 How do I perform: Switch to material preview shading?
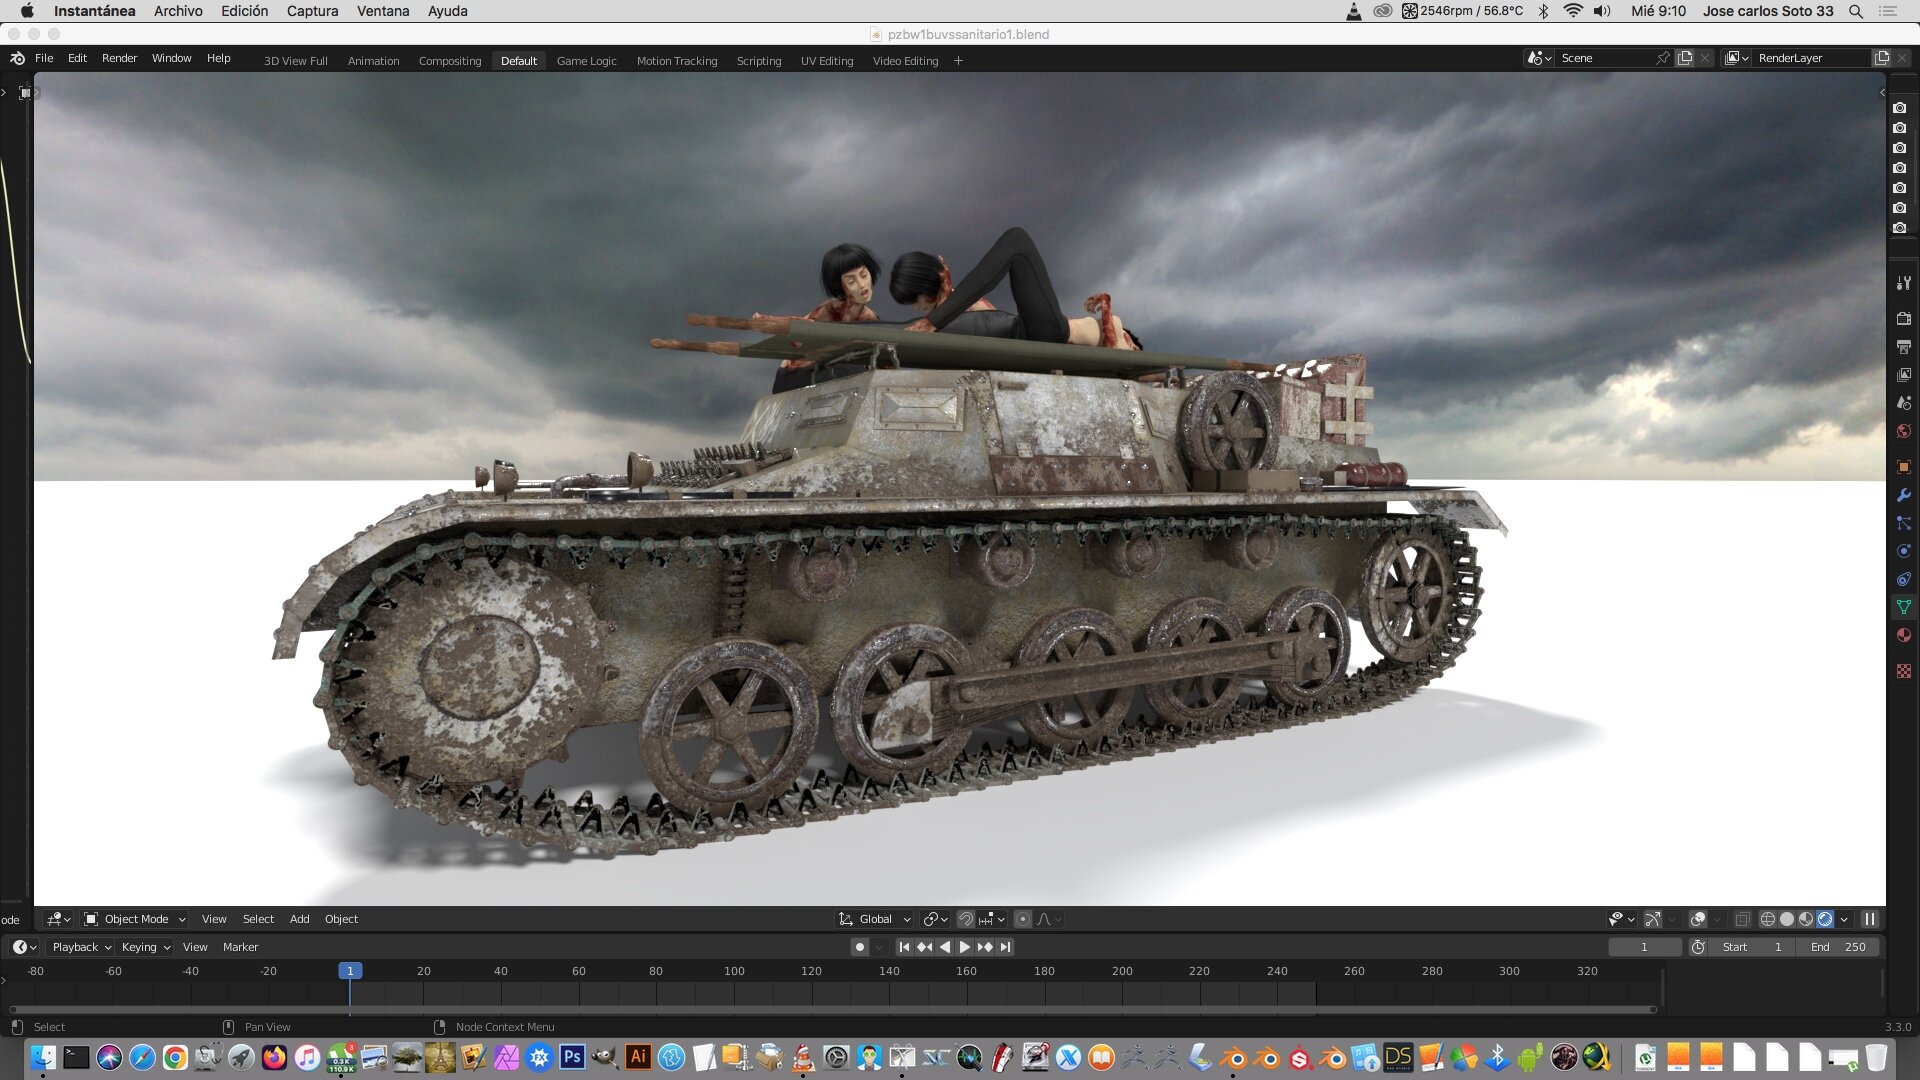[1806, 919]
